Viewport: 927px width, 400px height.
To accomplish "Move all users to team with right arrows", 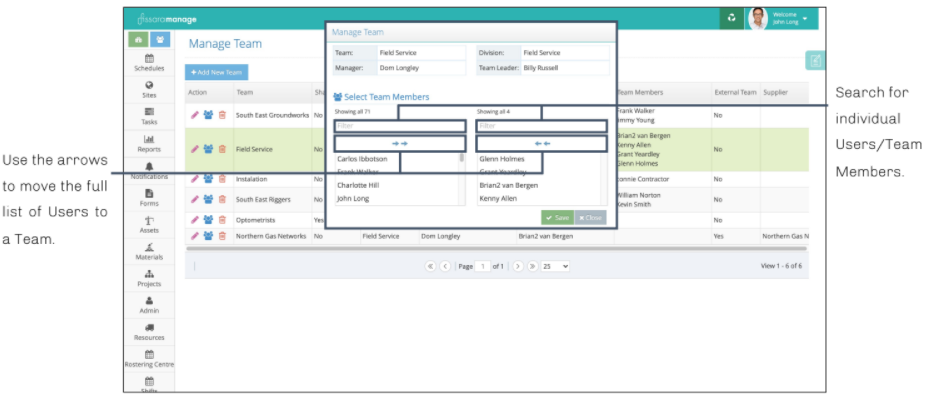I will click(400, 144).
